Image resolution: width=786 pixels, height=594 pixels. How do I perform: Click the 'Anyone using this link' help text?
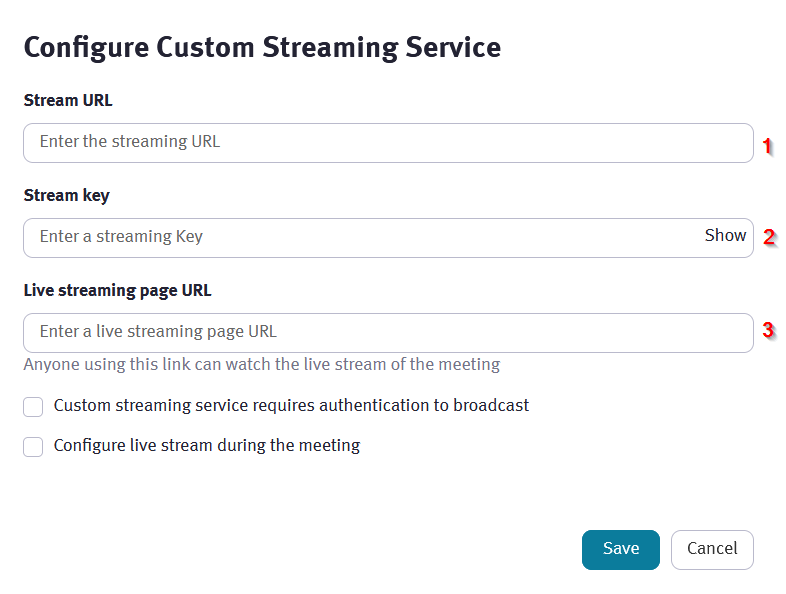pyautogui.click(x=261, y=364)
